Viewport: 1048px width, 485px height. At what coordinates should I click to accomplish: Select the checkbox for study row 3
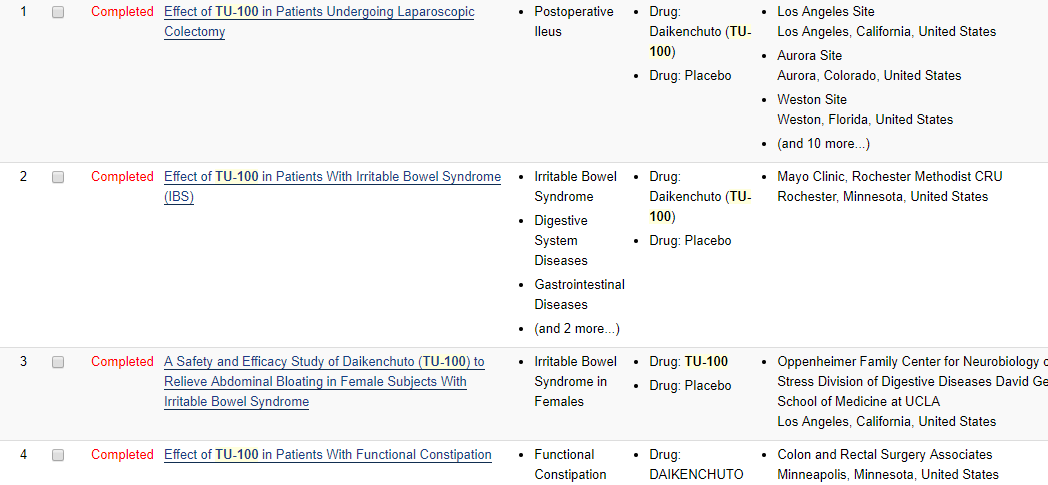(x=58, y=362)
